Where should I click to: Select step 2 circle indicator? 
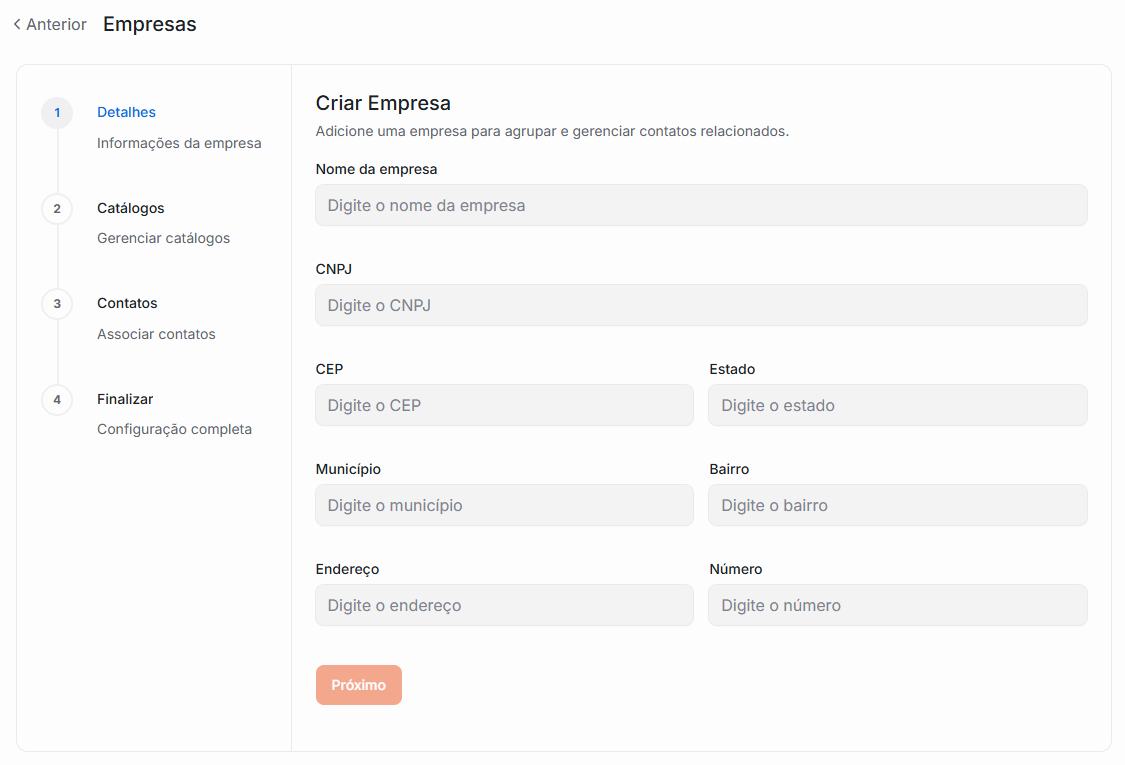57,208
